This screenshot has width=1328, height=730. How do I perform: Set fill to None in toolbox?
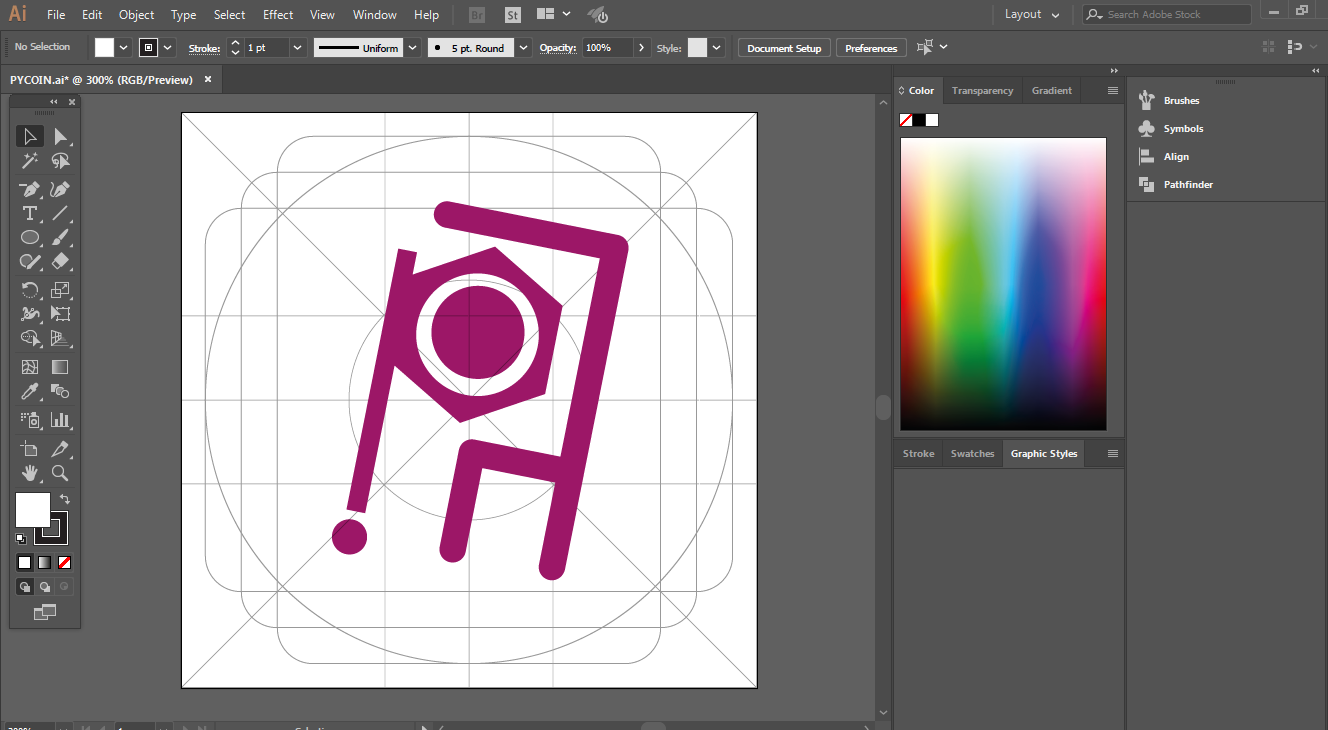pos(65,562)
